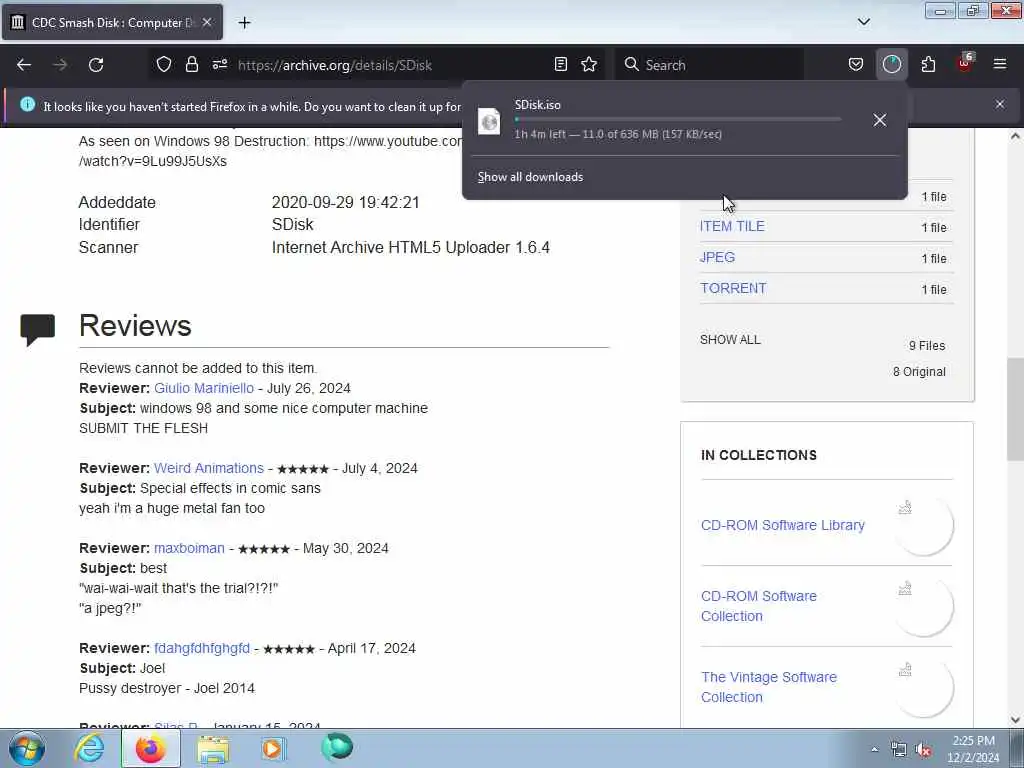Open the green round taskbar app
1024x768 pixels.
337,748
